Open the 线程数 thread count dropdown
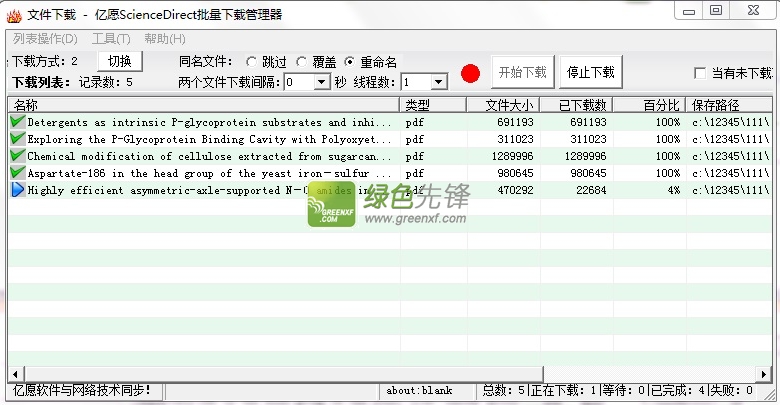This screenshot has height=405, width=780. tap(438, 82)
